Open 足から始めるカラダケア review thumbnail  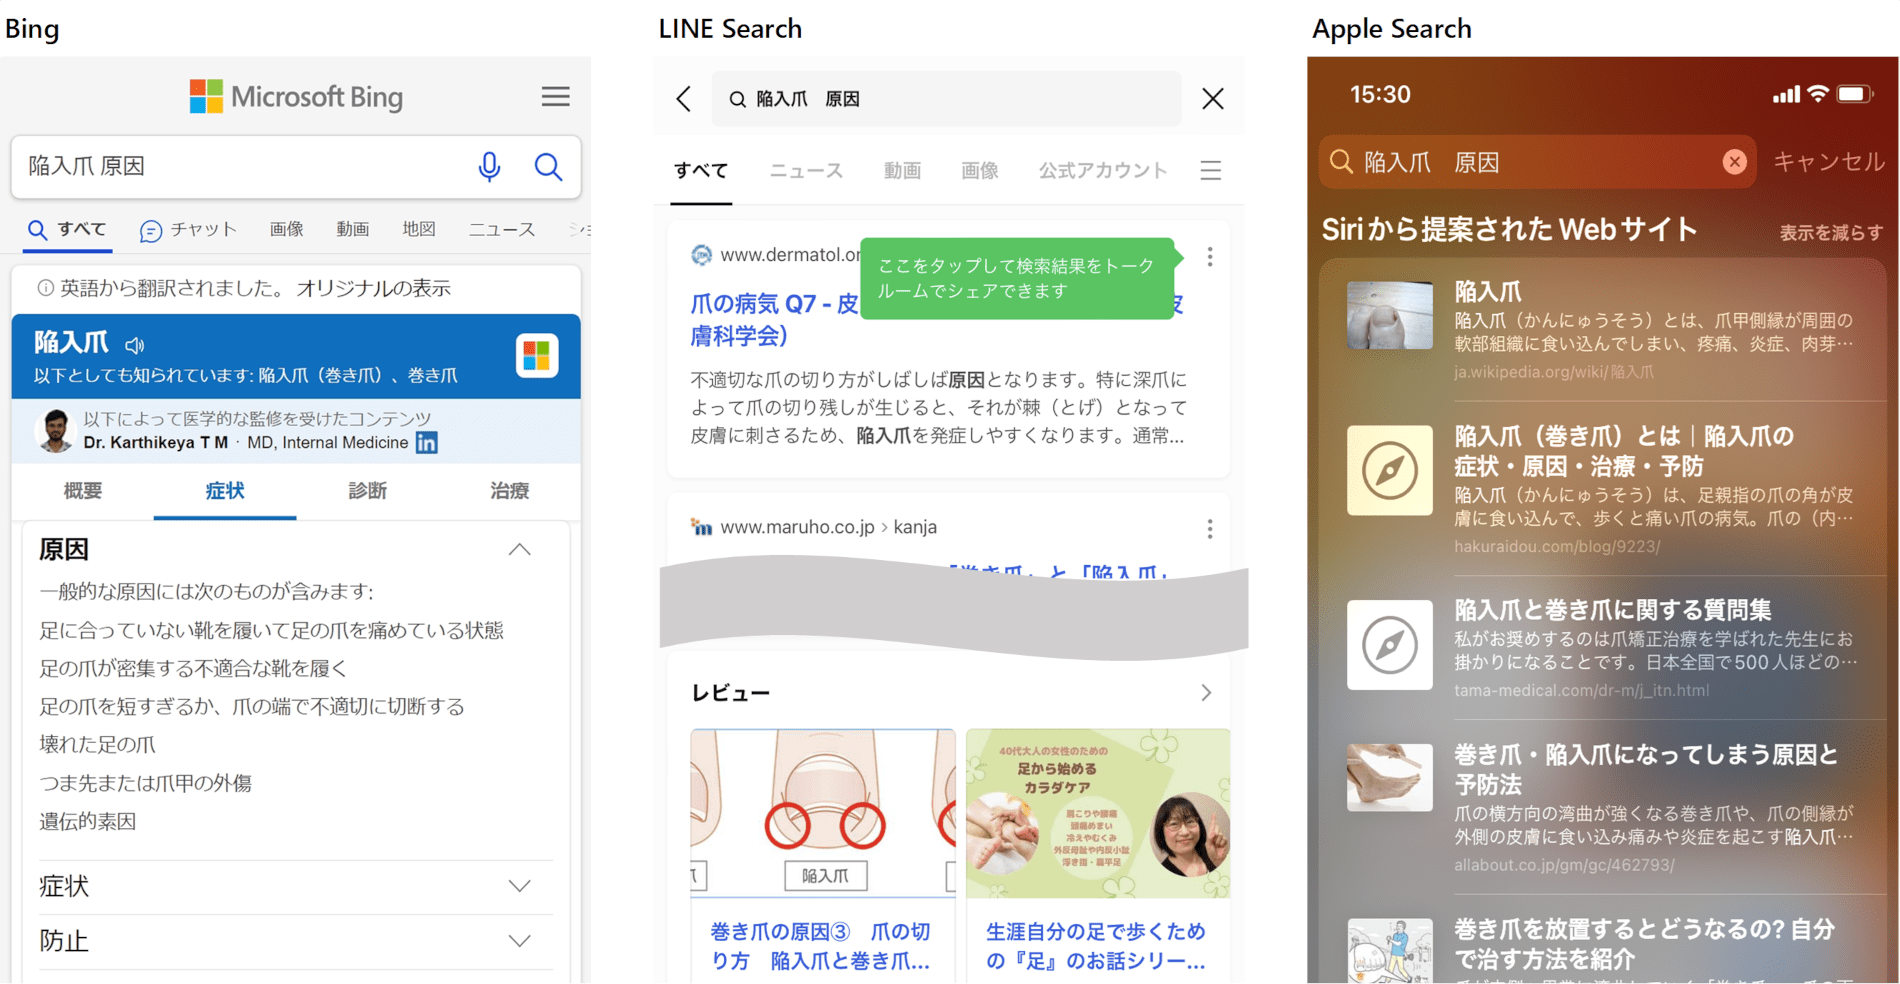1097,813
